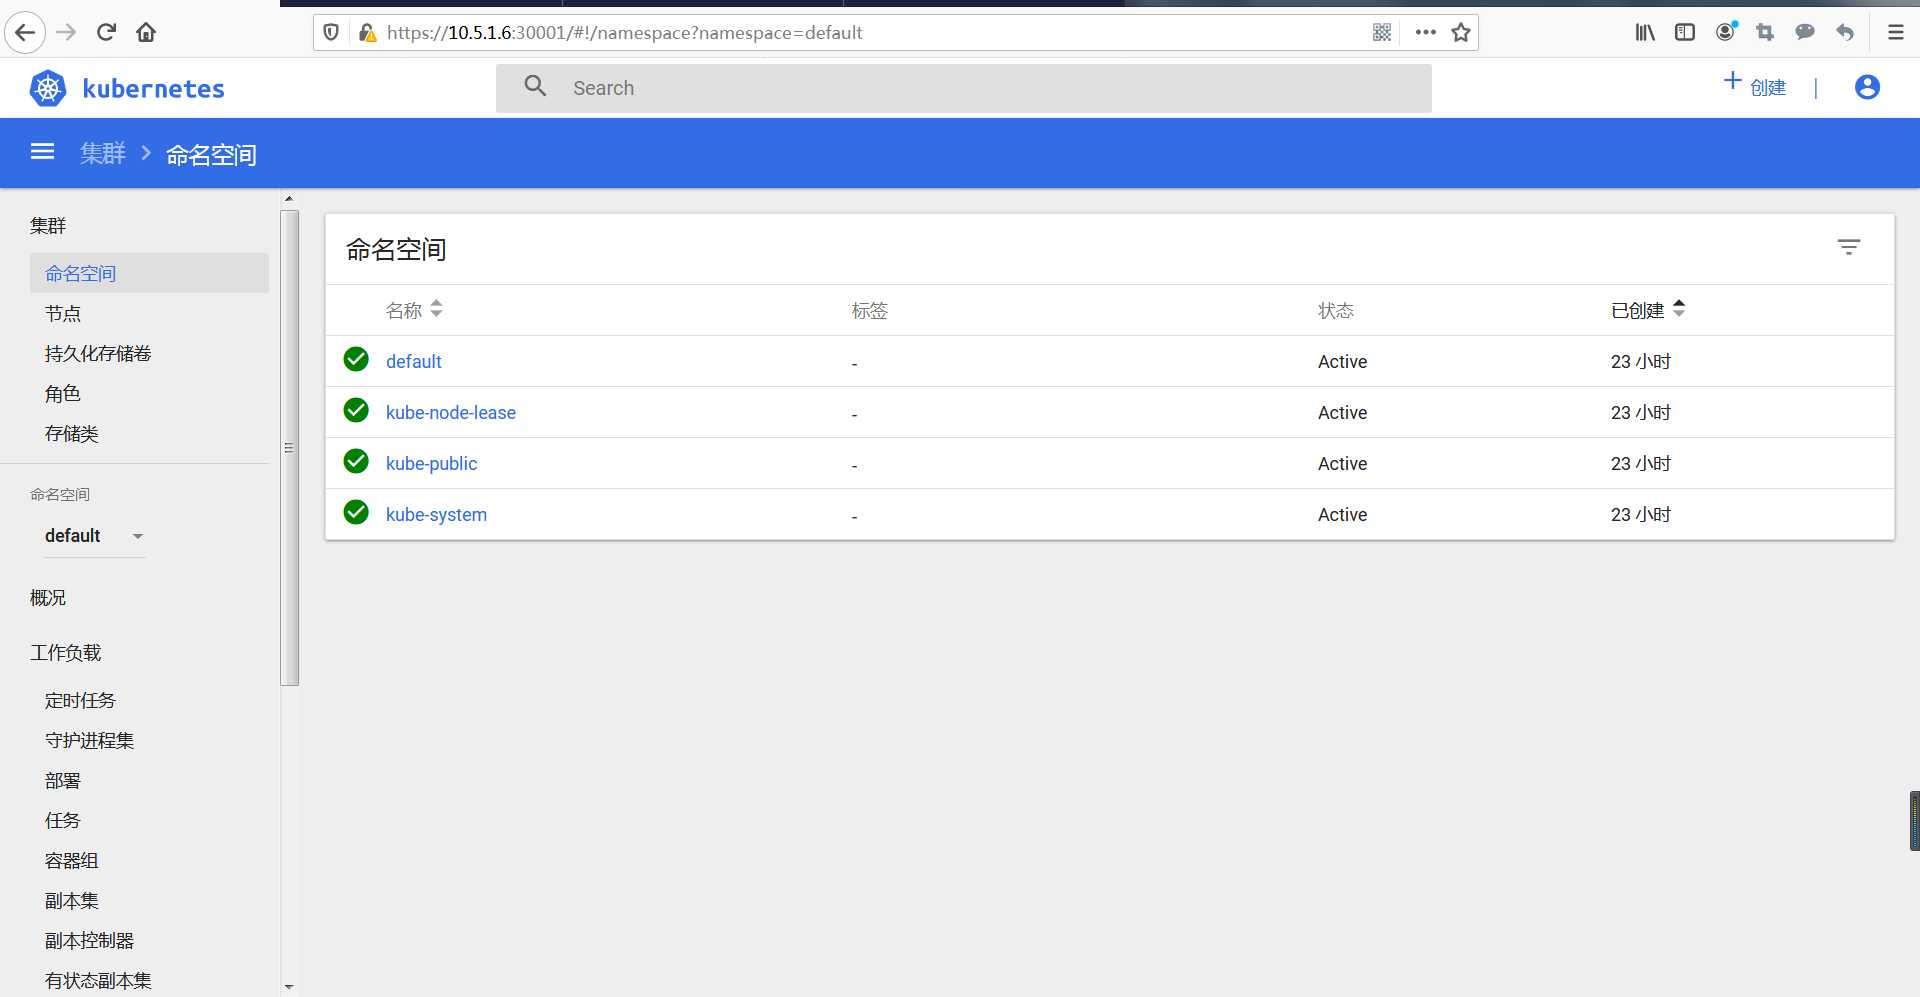
Task: Toggle the dashboard navigation hamburger menu
Action: 42,151
